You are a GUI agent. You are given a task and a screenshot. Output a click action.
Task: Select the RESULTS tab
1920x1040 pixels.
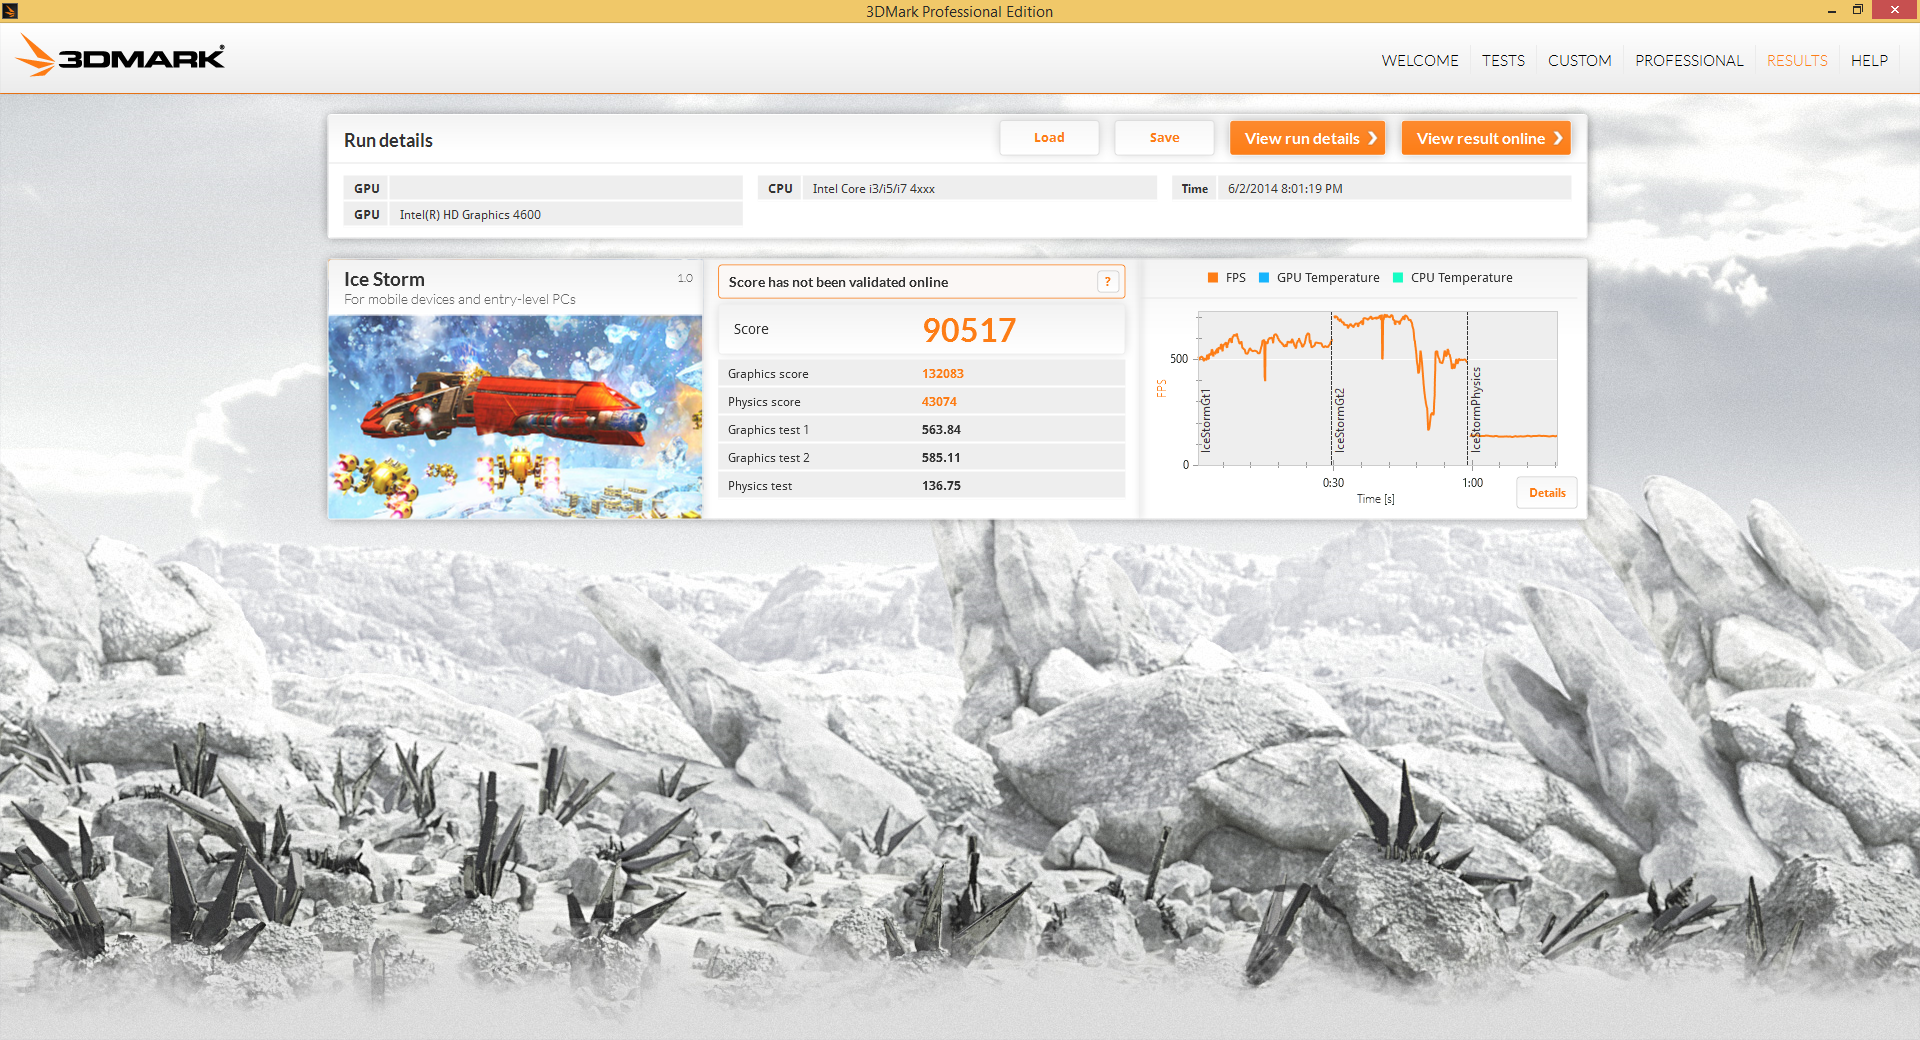point(1797,61)
